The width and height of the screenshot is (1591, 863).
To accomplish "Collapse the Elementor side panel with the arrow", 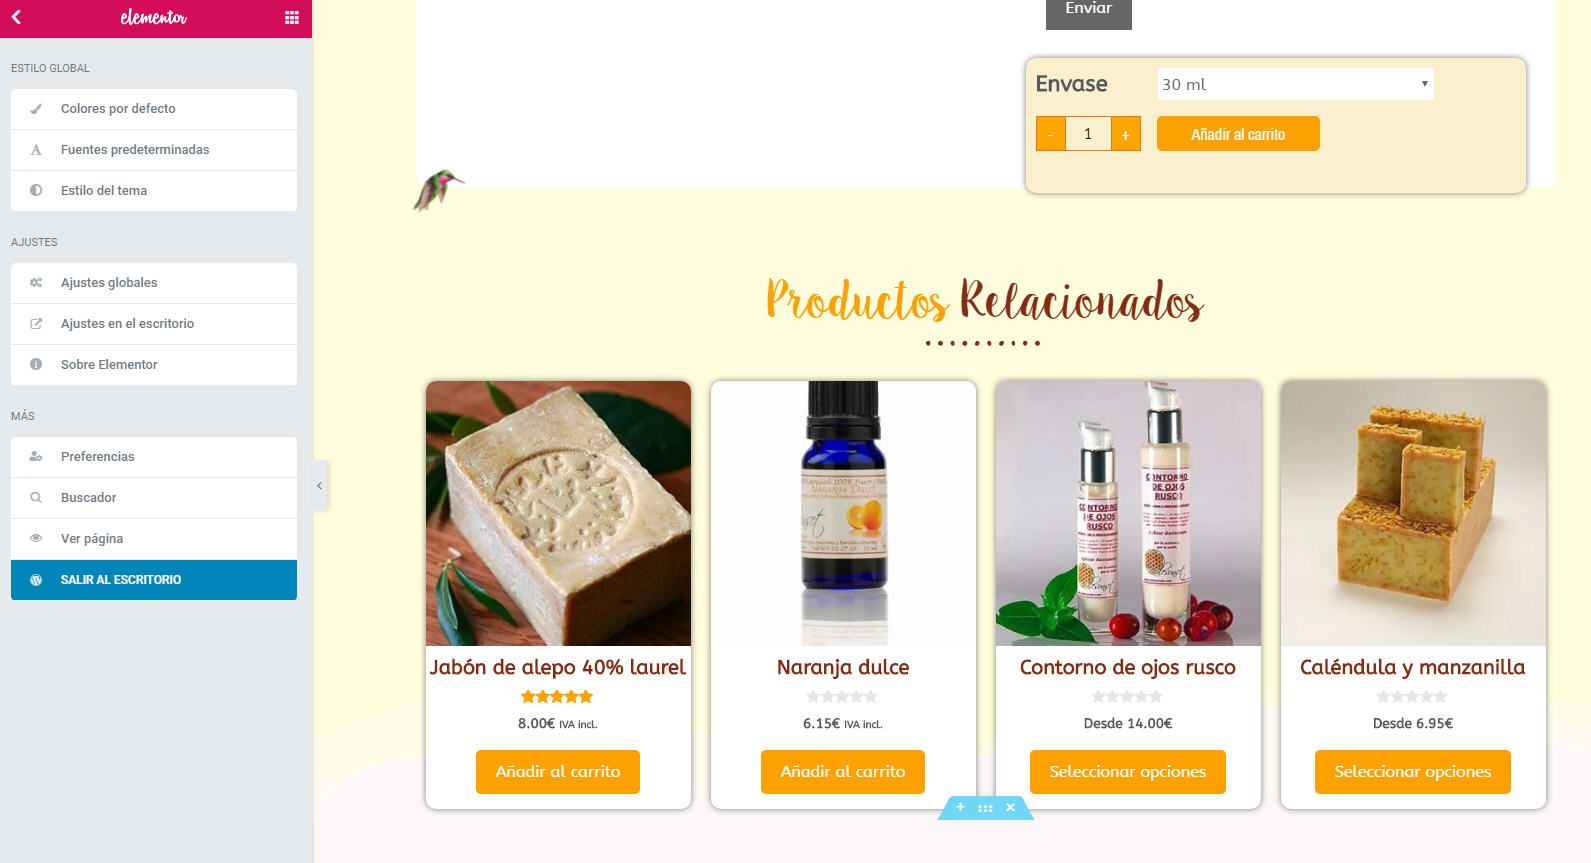I will tap(319, 486).
